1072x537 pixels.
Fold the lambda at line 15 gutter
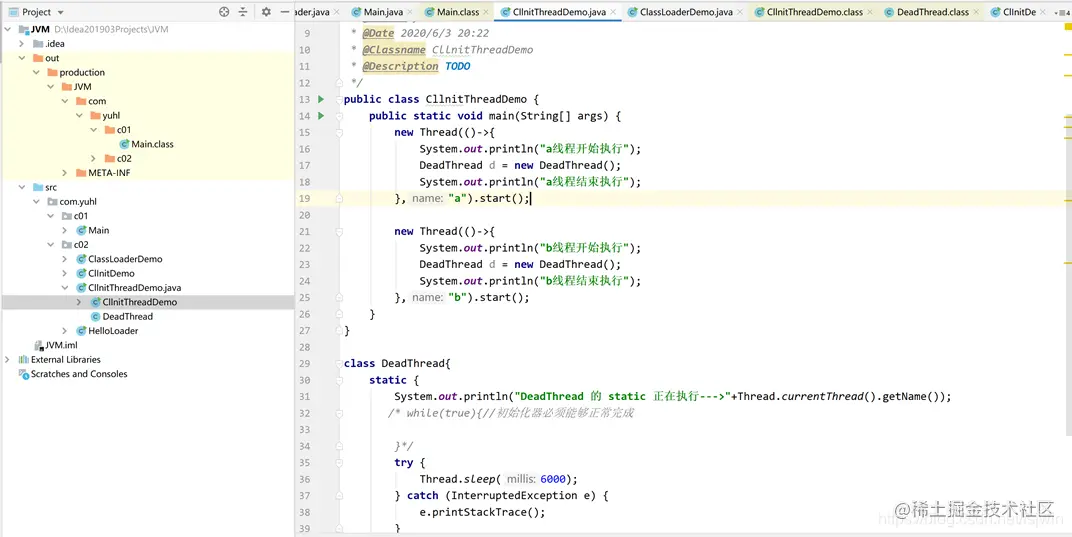click(338, 132)
